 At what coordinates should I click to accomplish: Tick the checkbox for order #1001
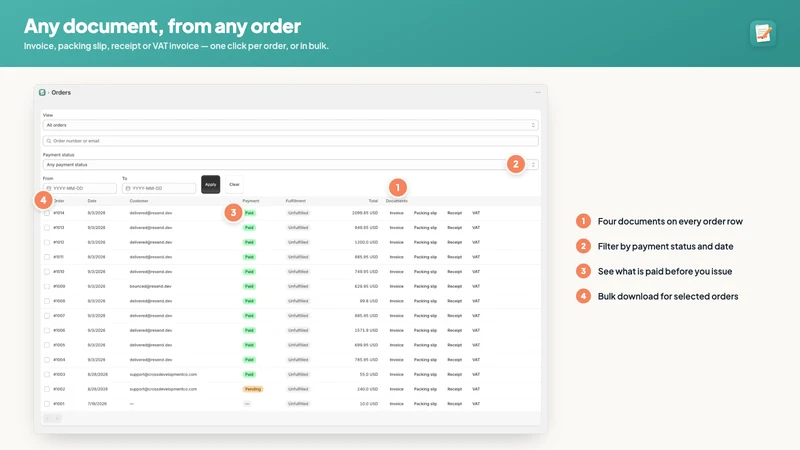pyautogui.click(x=47, y=404)
